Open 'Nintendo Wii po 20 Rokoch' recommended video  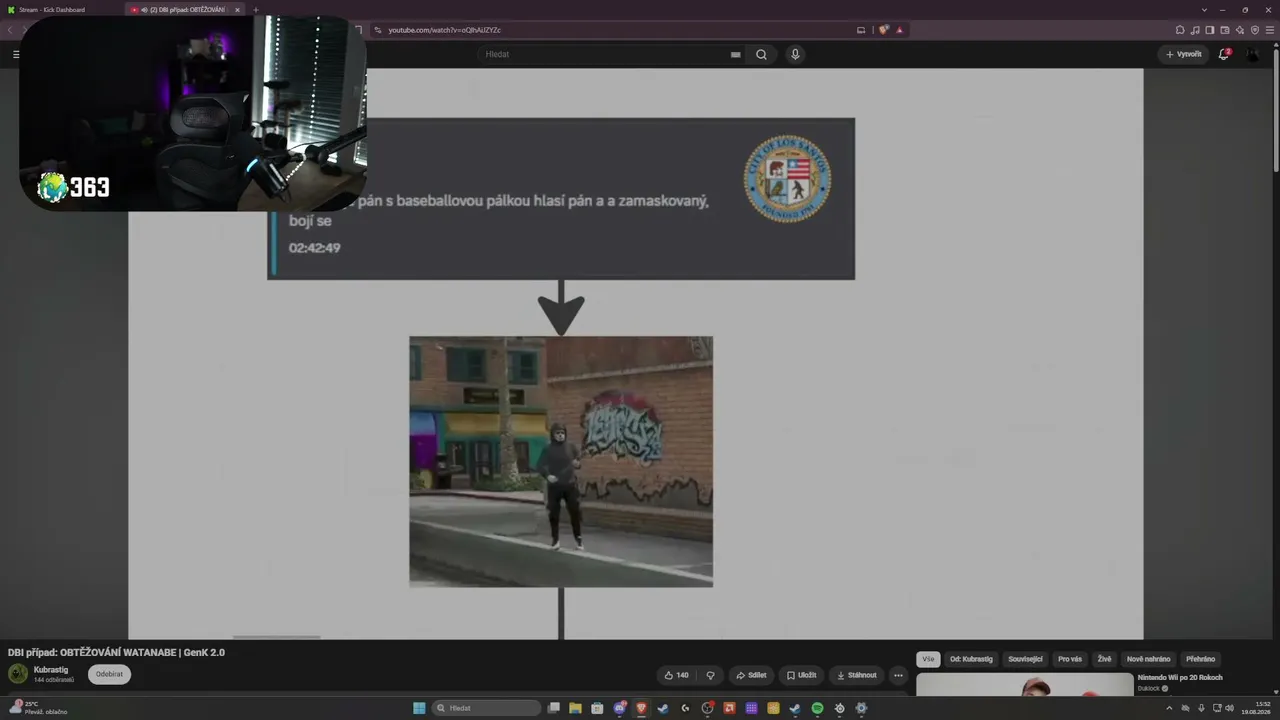pyautogui.click(x=1180, y=677)
